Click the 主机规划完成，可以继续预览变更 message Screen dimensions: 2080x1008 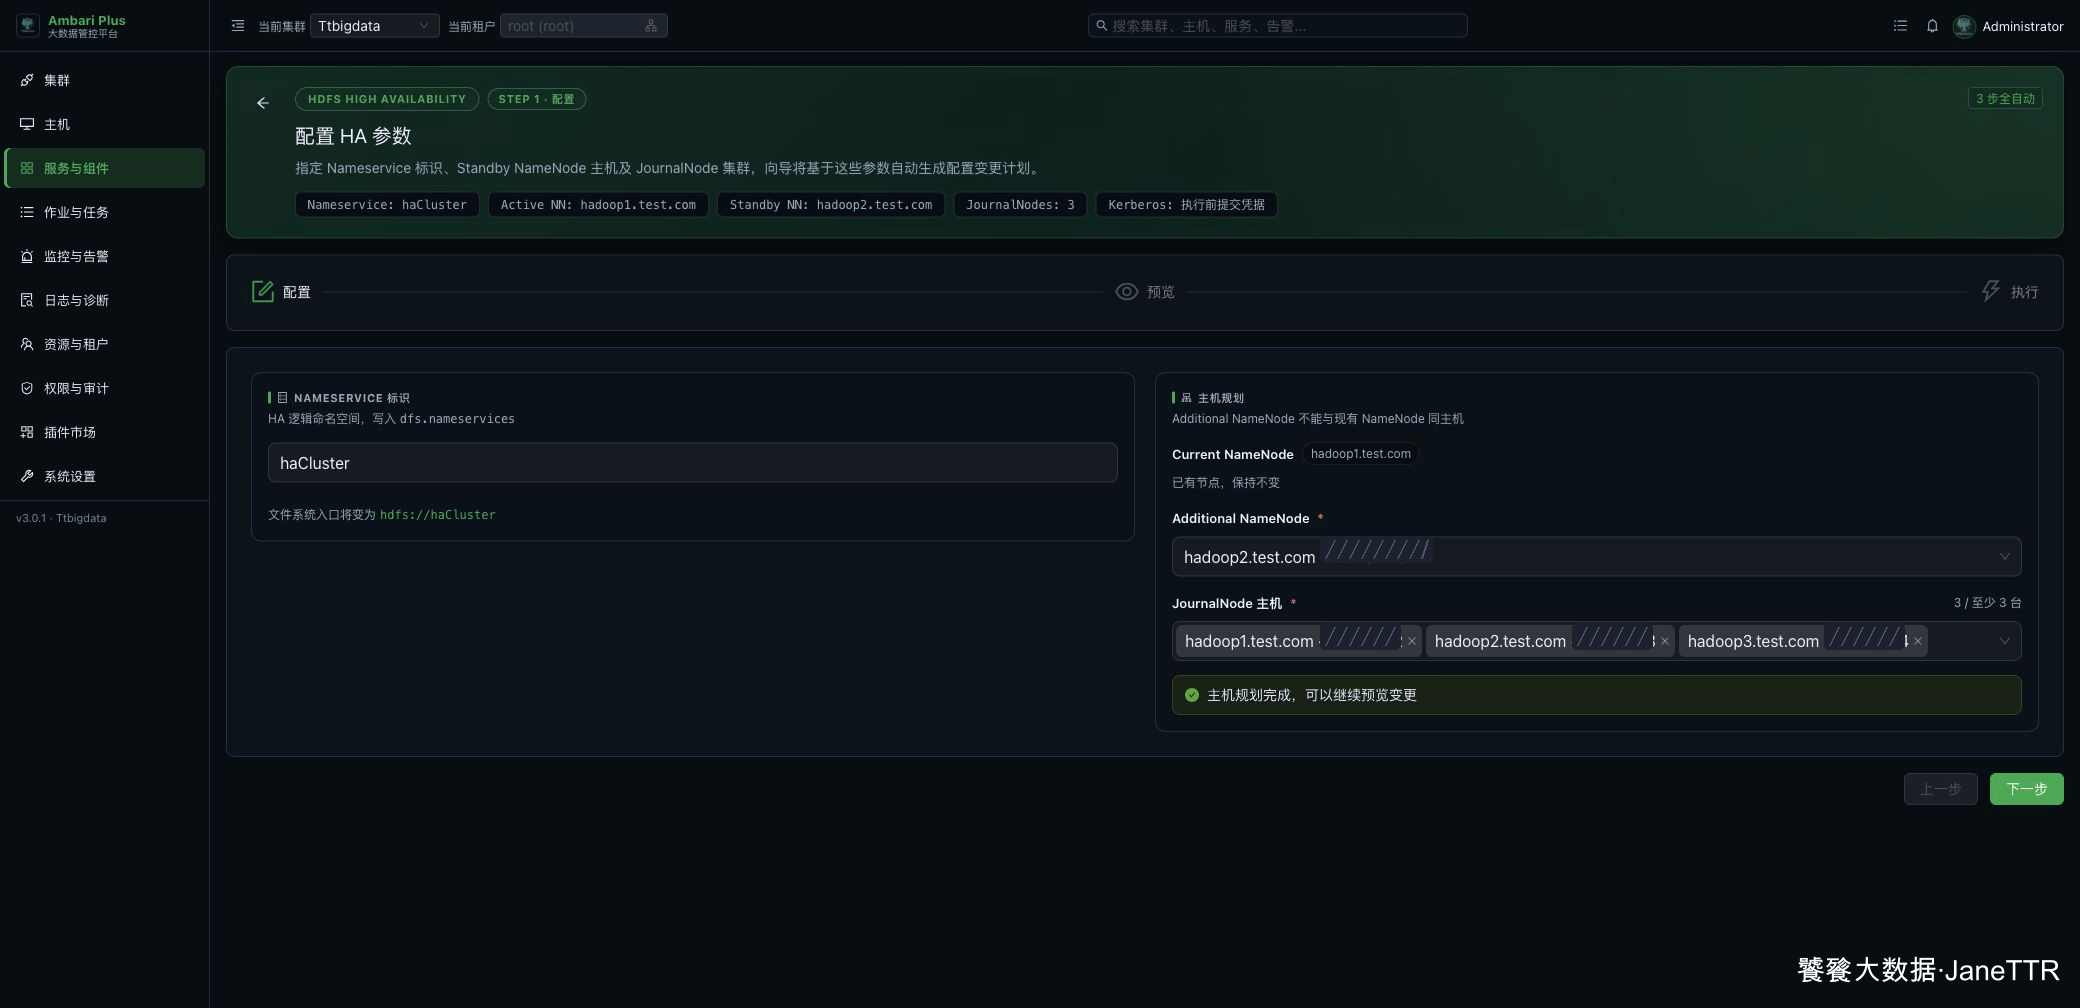1311,695
